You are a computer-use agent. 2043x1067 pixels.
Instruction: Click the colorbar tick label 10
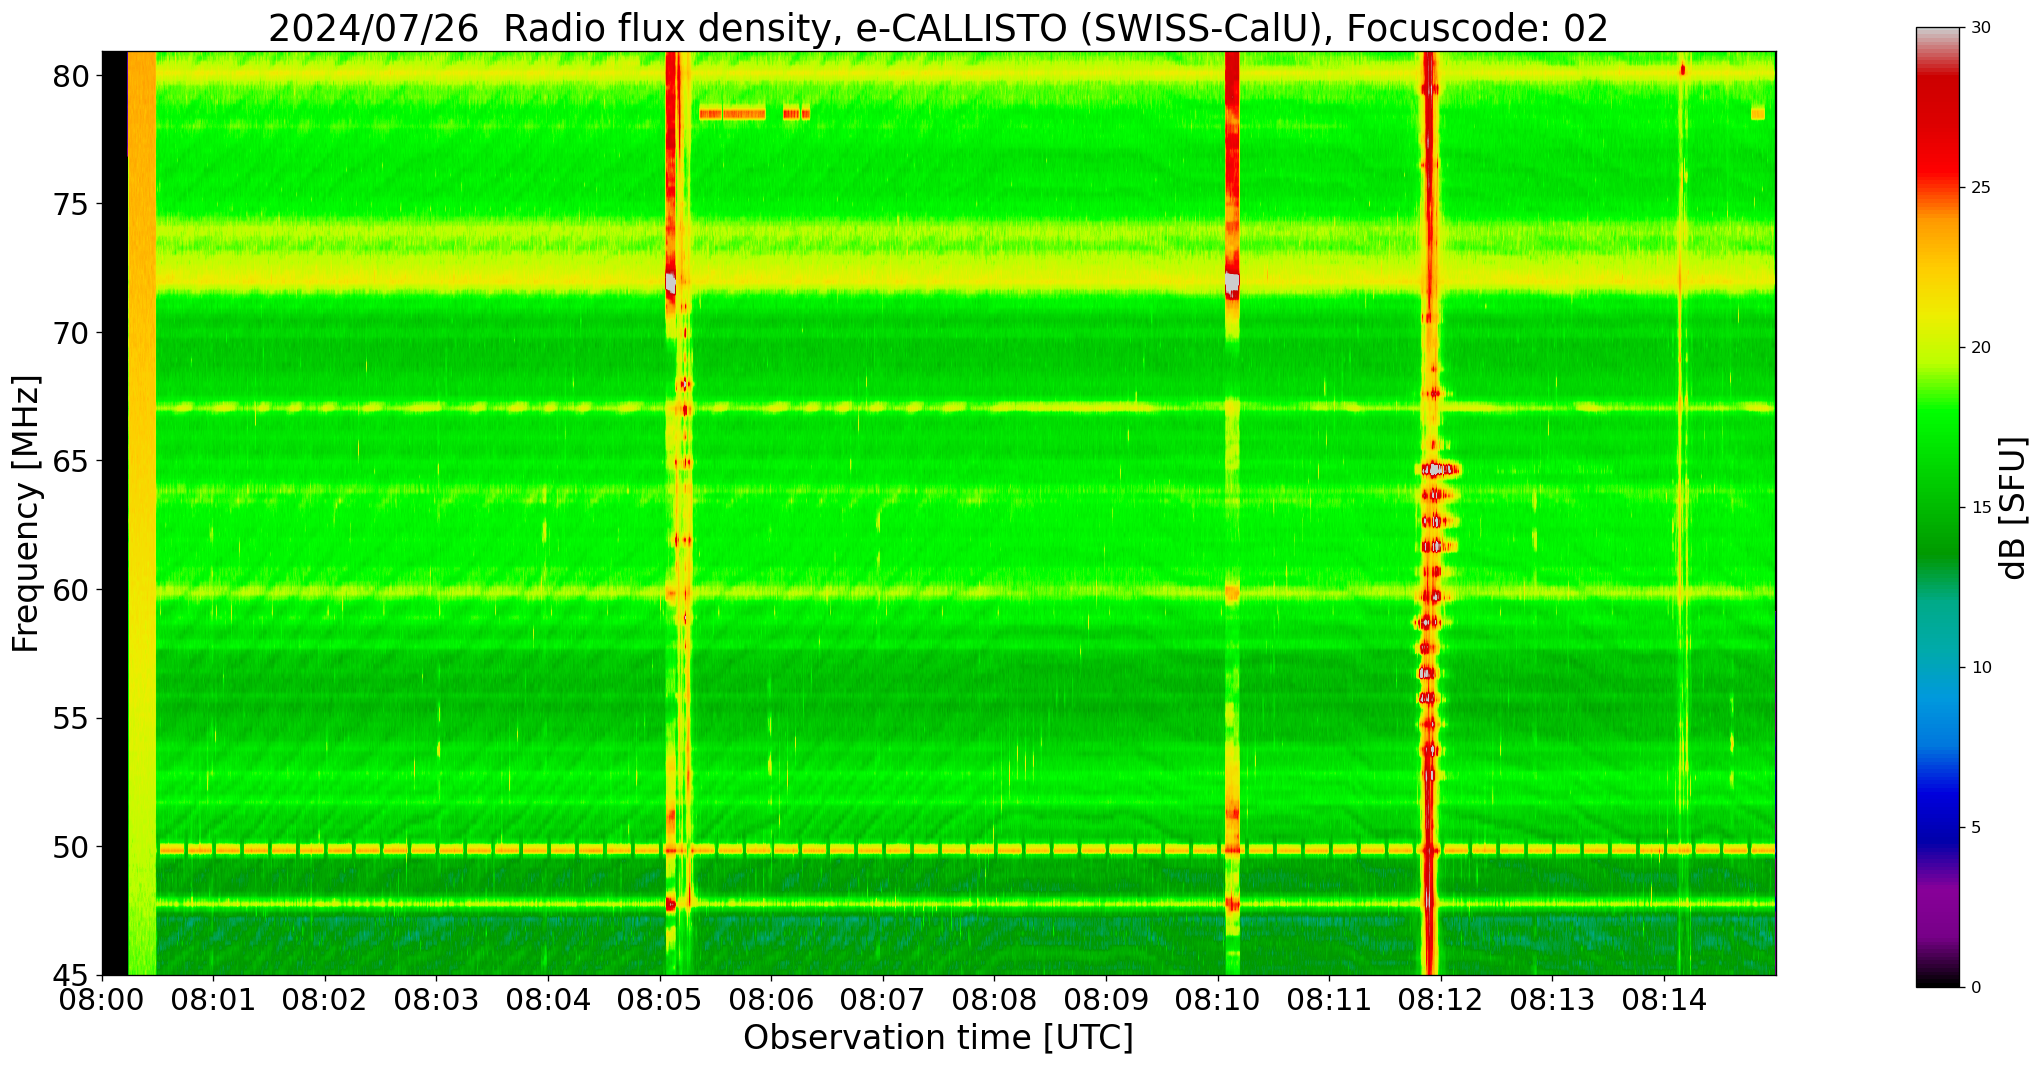point(1980,668)
